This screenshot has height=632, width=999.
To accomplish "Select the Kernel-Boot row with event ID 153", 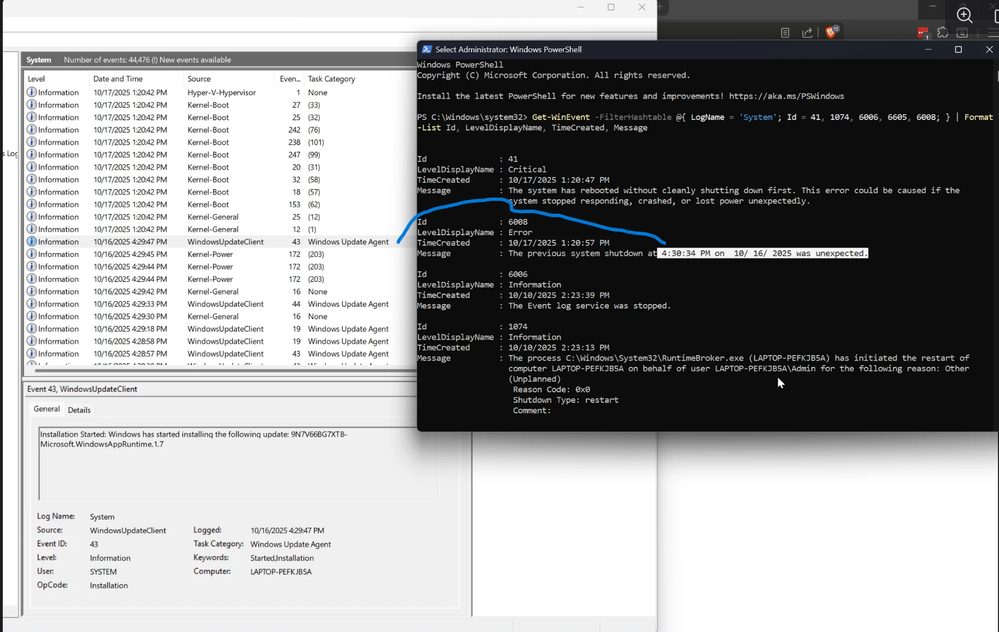I will [220, 205].
